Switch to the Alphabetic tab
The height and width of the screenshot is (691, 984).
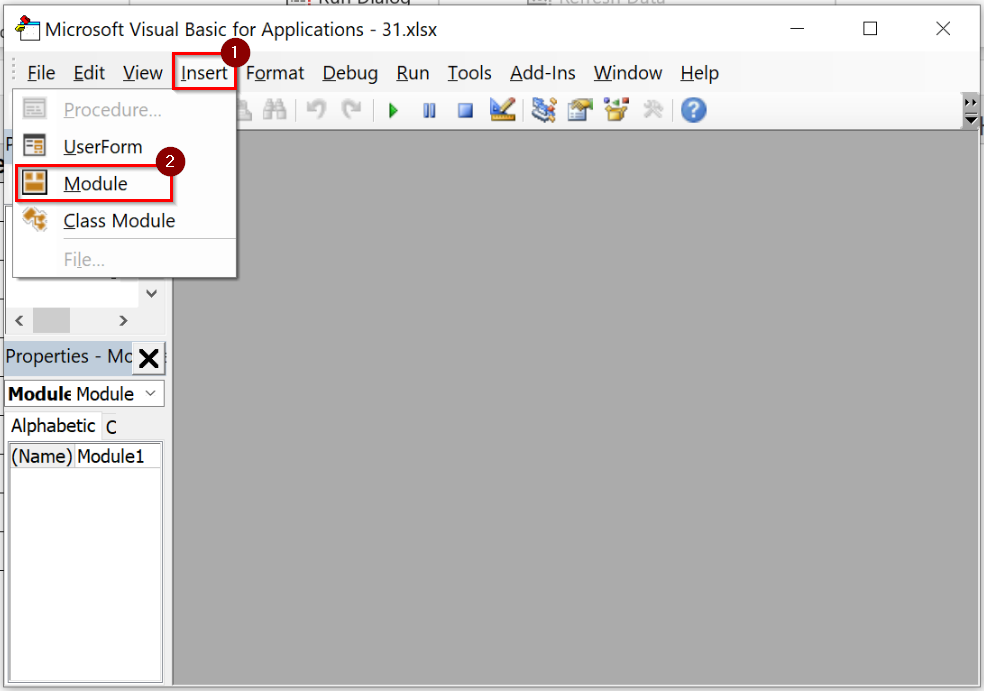(x=53, y=426)
